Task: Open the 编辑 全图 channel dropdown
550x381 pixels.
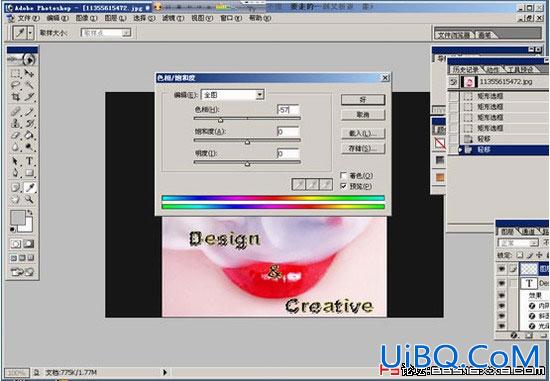Action: pyautogui.click(x=233, y=95)
